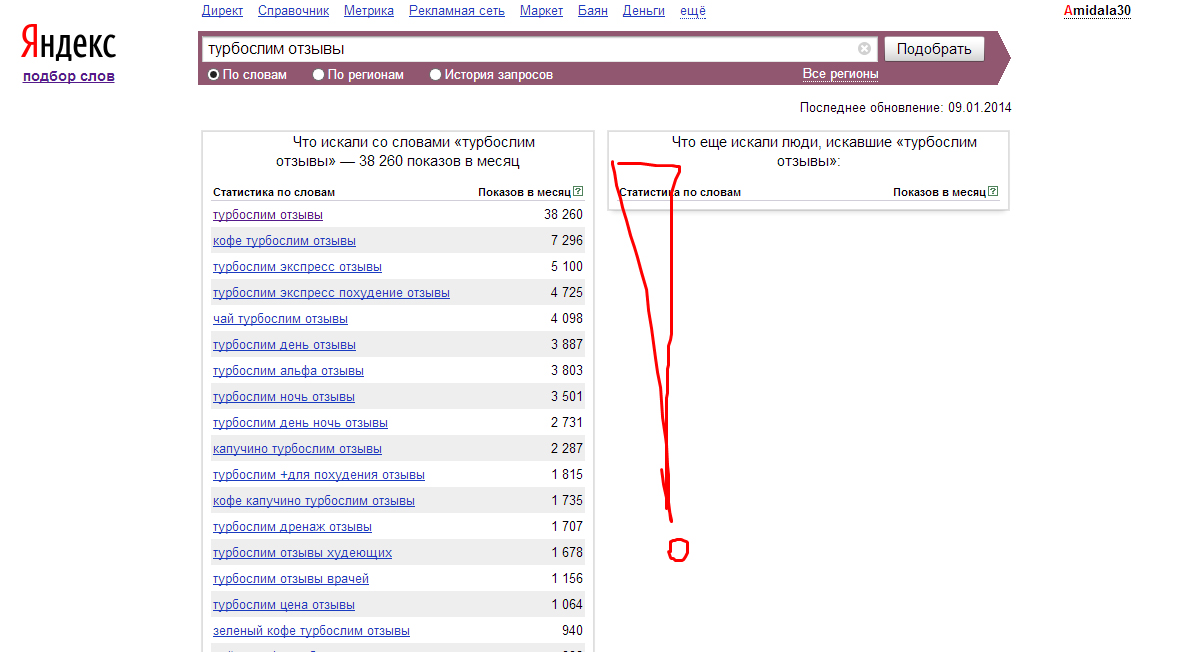Open the Баян service link
1187x652 pixels.
click(593, 11)
